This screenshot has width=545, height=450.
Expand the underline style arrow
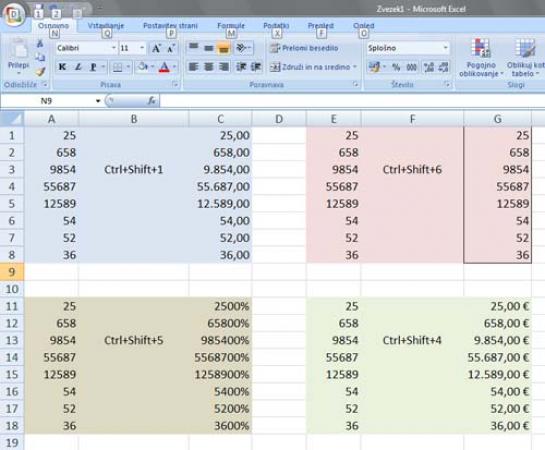103,67
